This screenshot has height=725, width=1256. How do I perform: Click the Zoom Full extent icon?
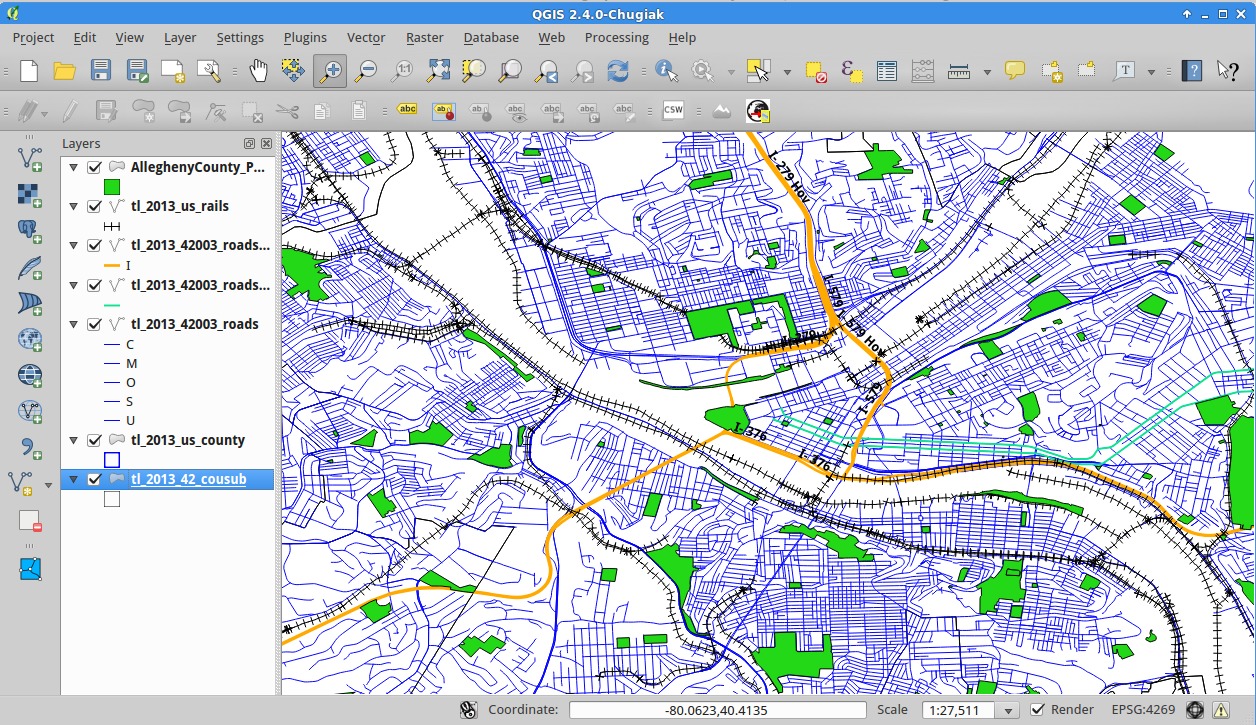(438, 71)
